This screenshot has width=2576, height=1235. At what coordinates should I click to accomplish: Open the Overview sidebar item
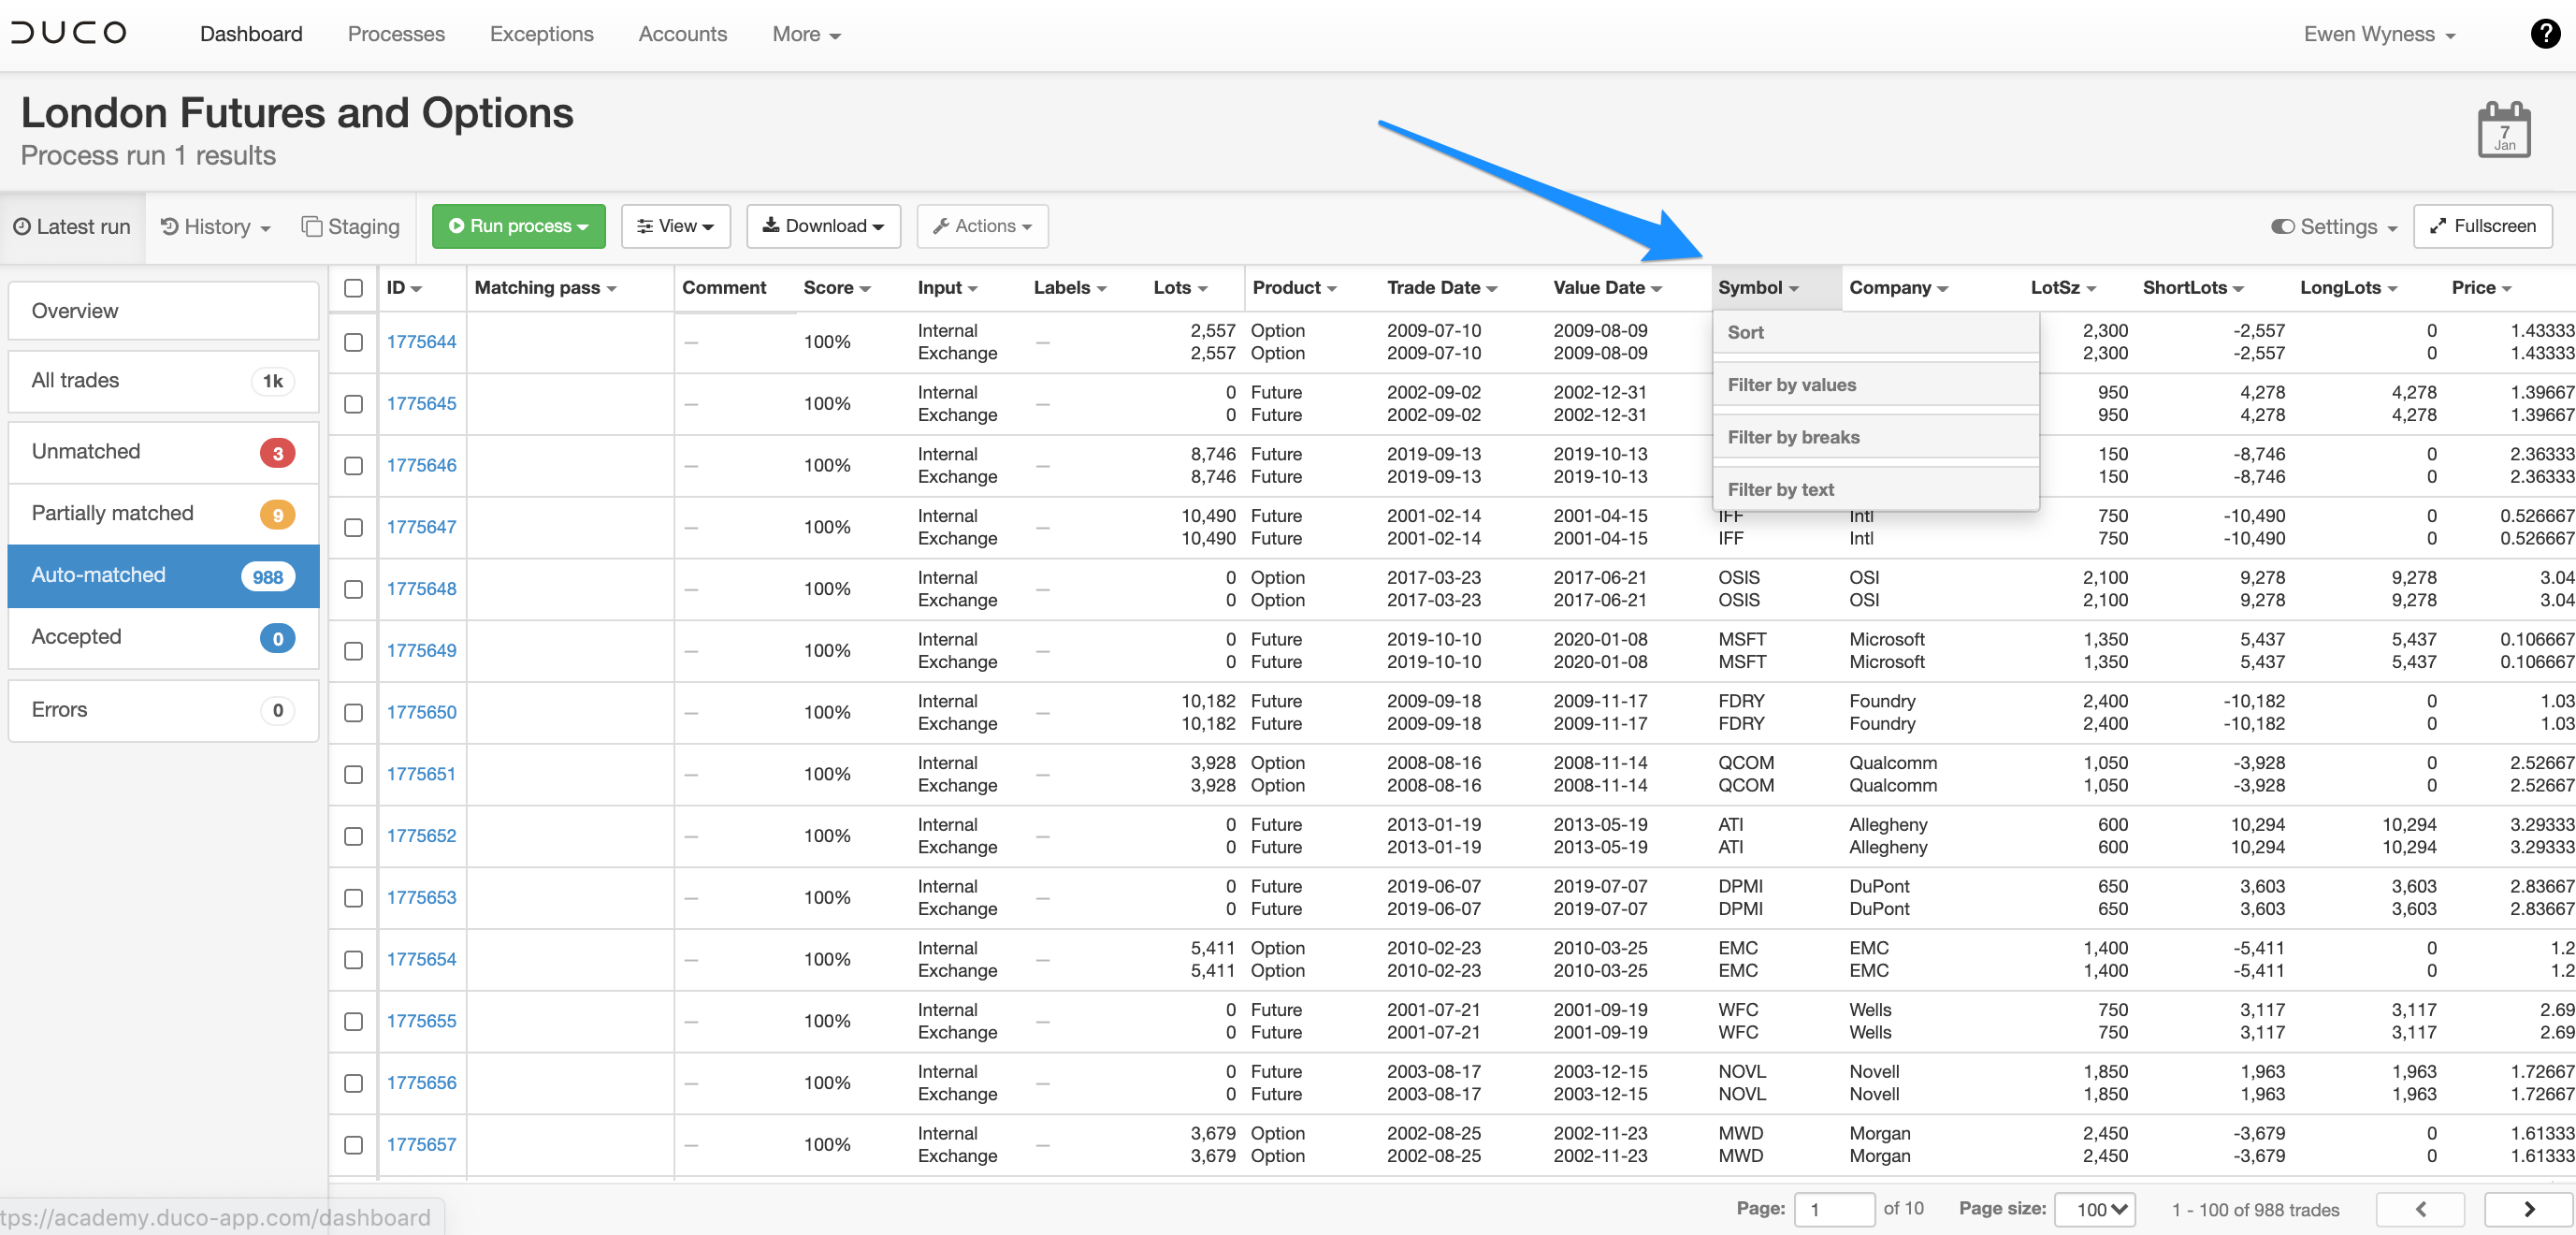163,311
